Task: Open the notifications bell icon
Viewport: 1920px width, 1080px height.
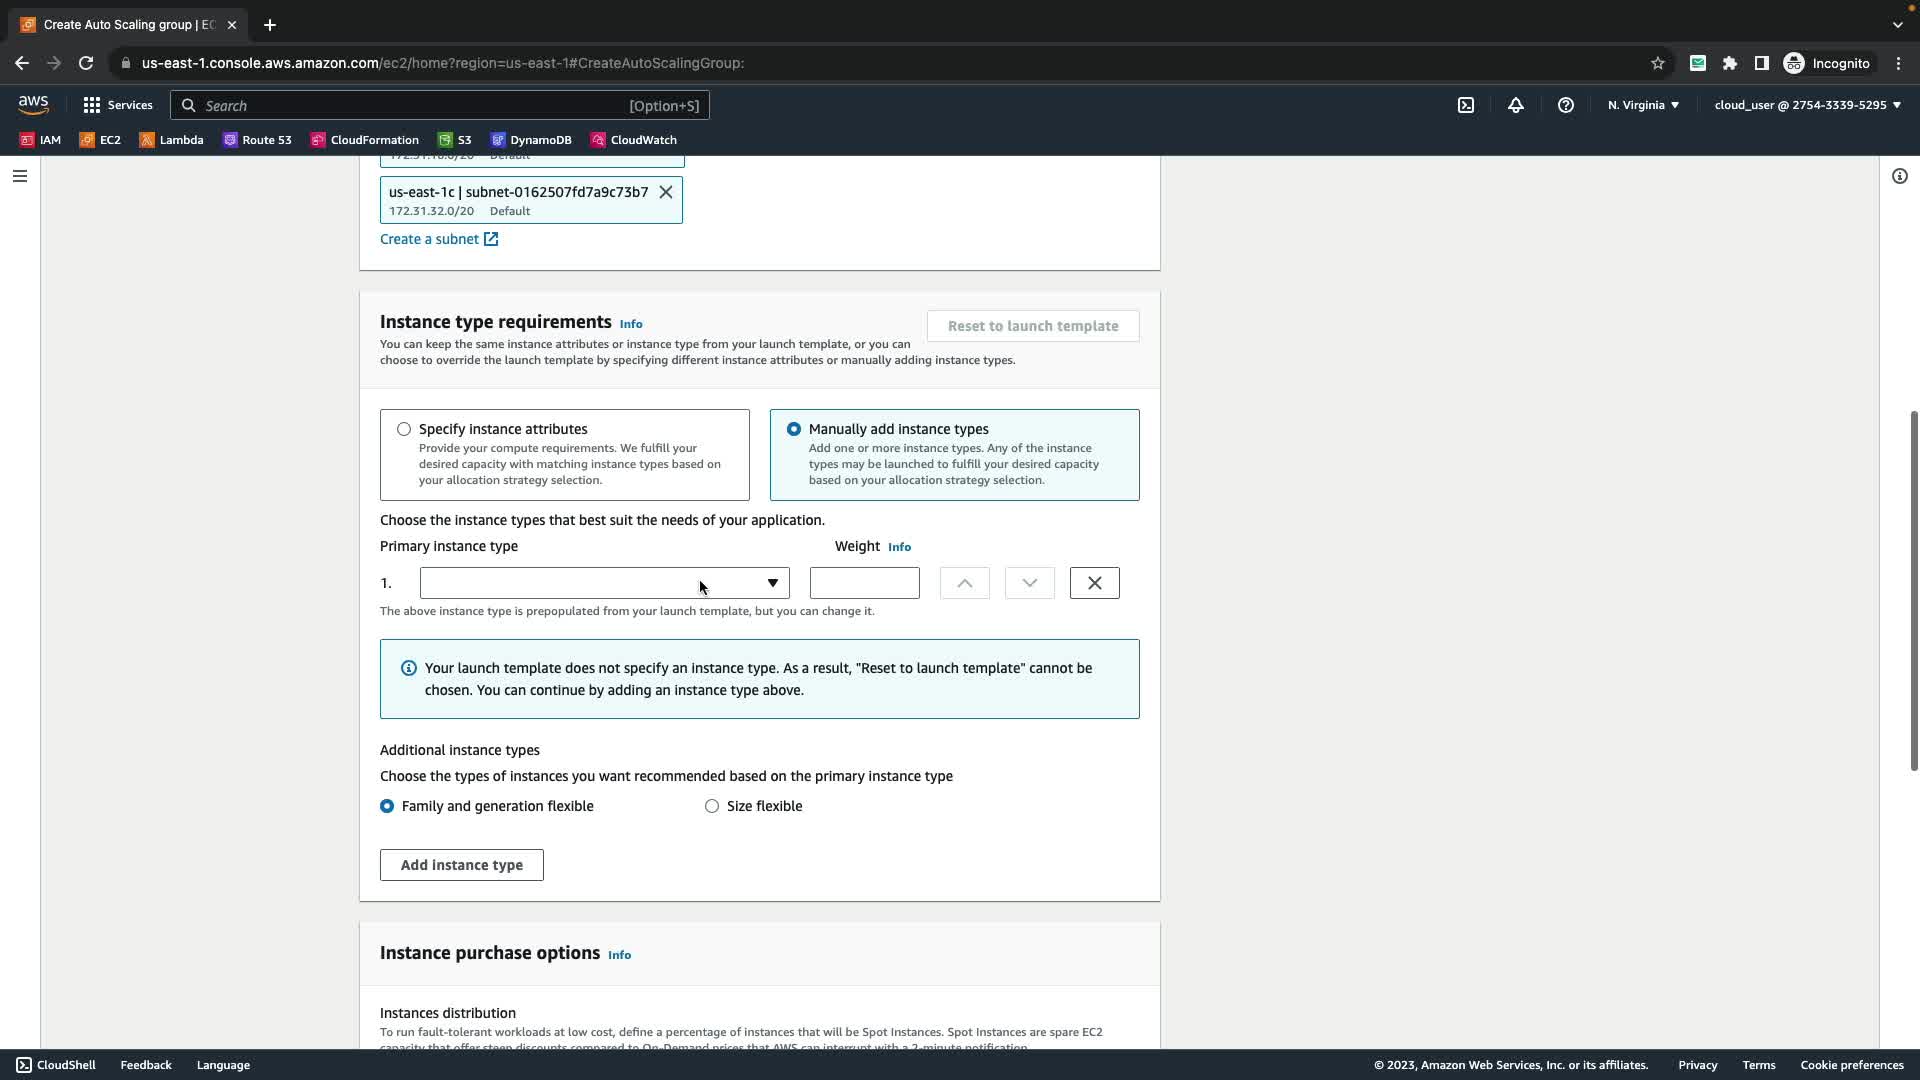Action: click(x=1516, y=105)
